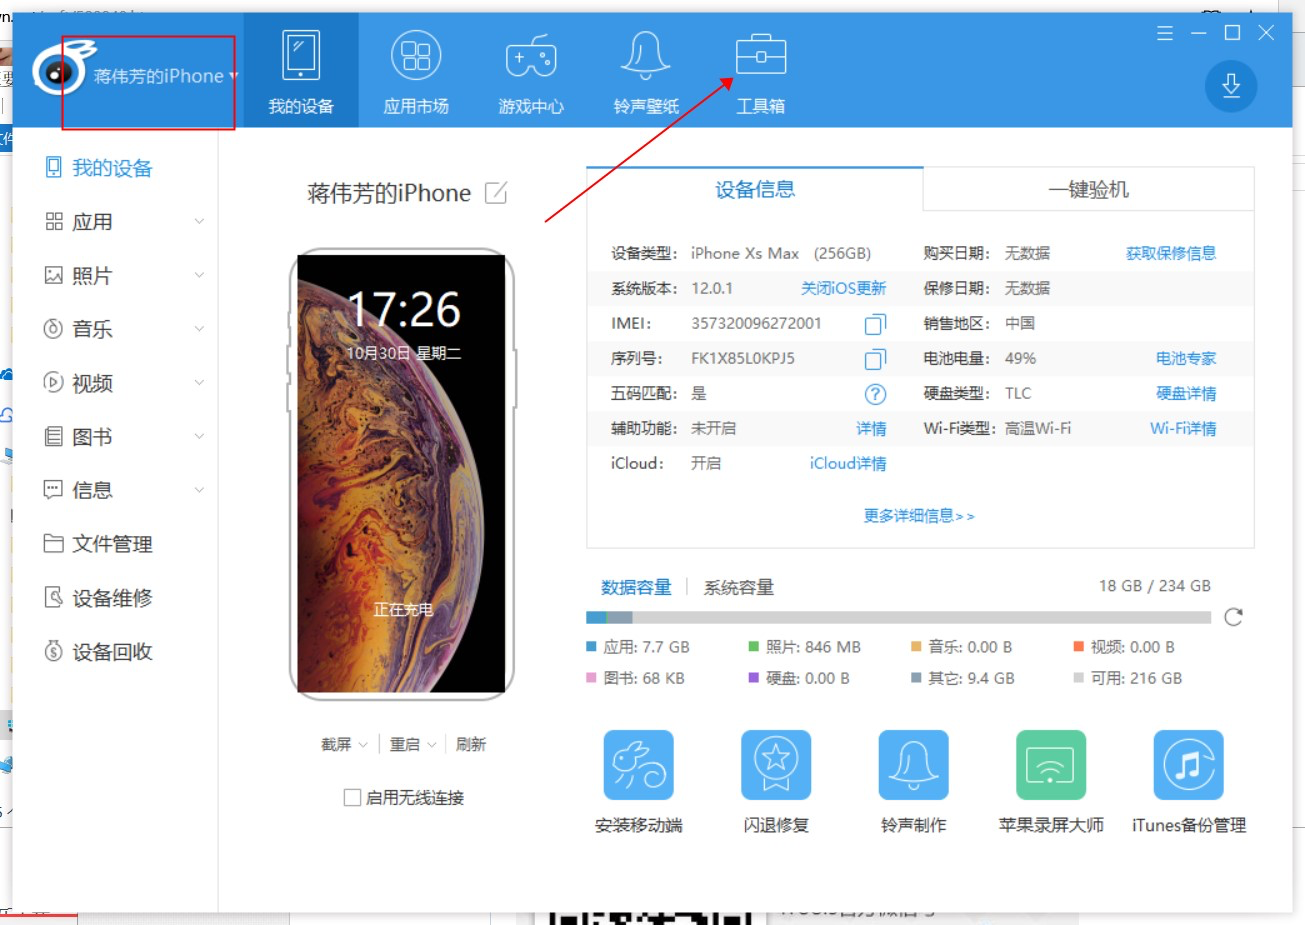The height and width of the screenshot is (925, 1305).
Task: Click 更多详细信息>> link
Action: 919,516
